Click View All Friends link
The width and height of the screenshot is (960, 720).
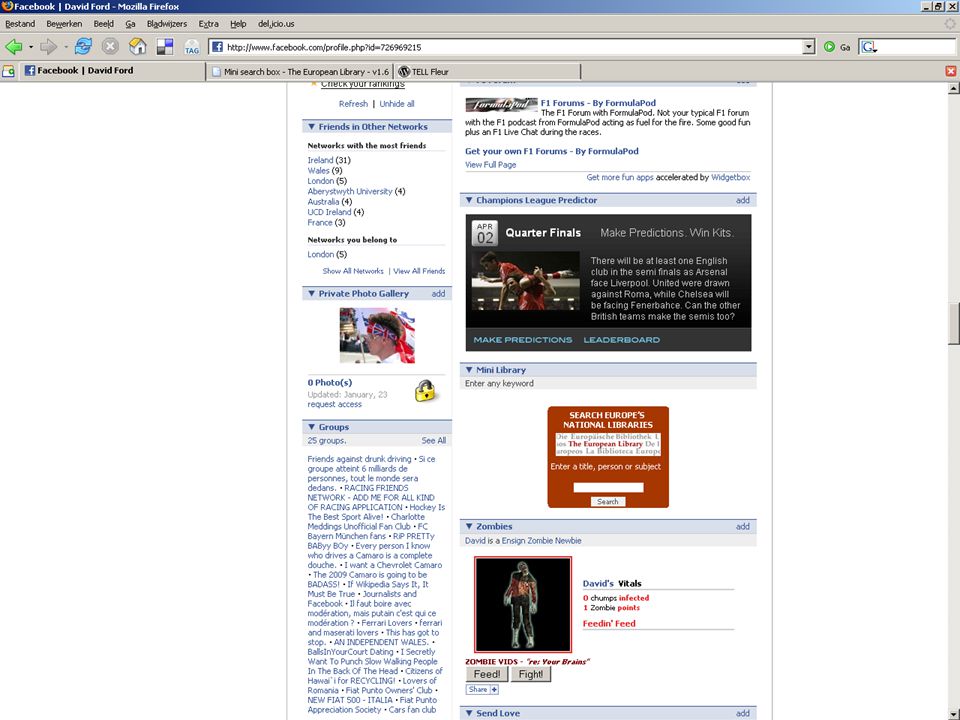click(x=419, y=271)
